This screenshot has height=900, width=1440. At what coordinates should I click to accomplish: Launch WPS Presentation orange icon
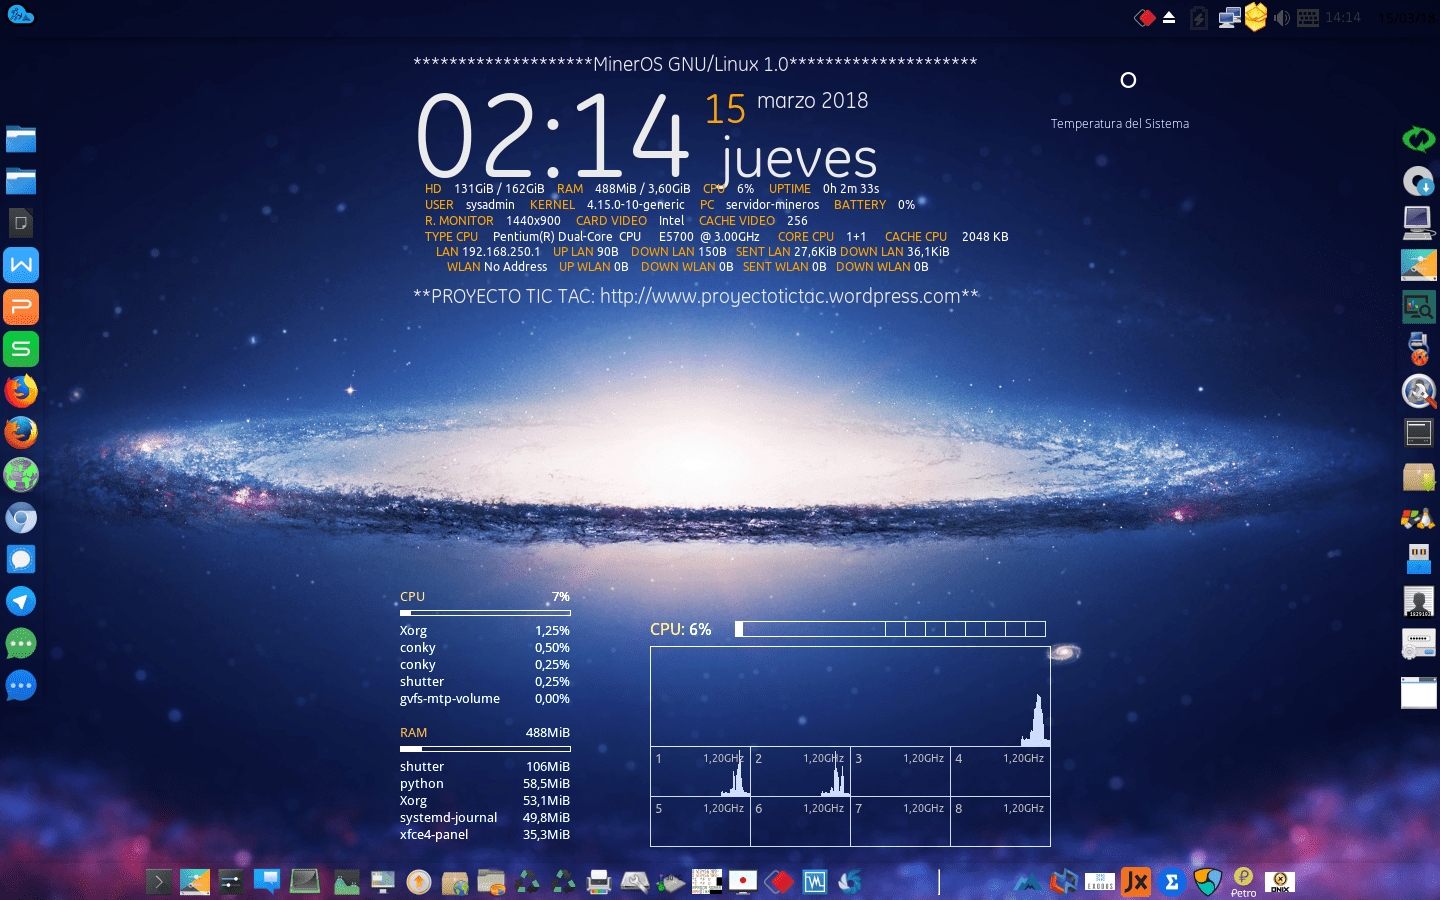(x=21, y=307)
